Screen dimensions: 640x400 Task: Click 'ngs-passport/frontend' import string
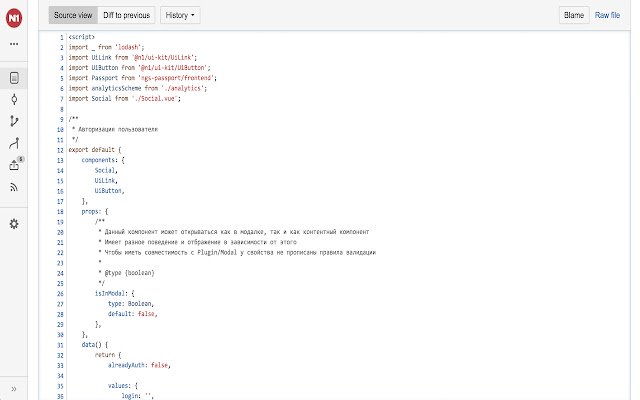(177, 78)
